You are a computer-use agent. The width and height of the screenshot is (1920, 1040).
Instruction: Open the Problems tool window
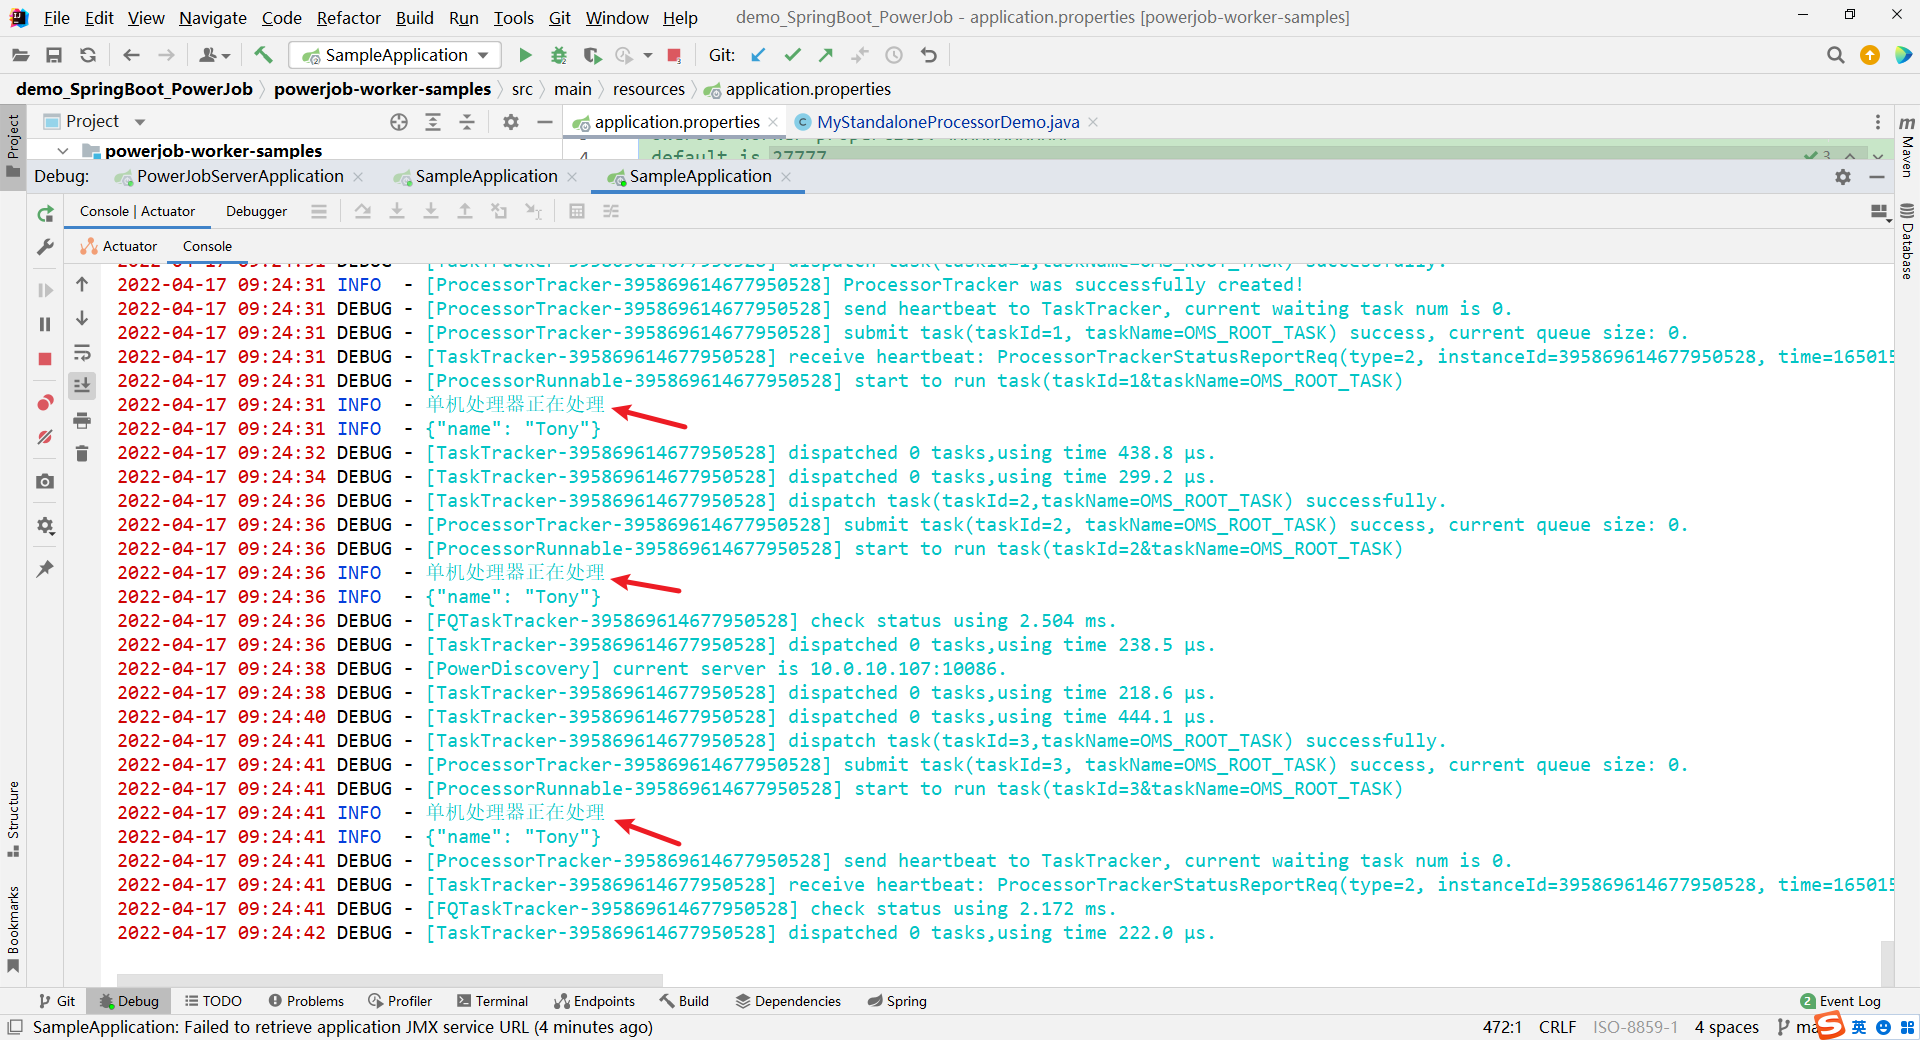(x=306, y=1001)
